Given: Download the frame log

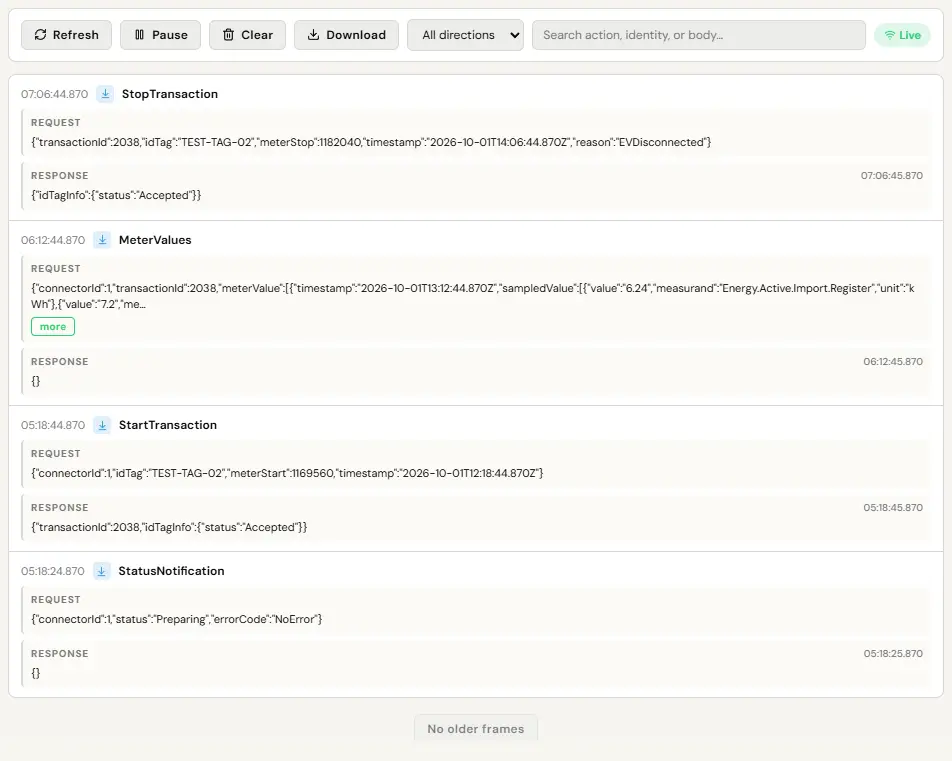Looking at the screenshot, I should [346, 35].
